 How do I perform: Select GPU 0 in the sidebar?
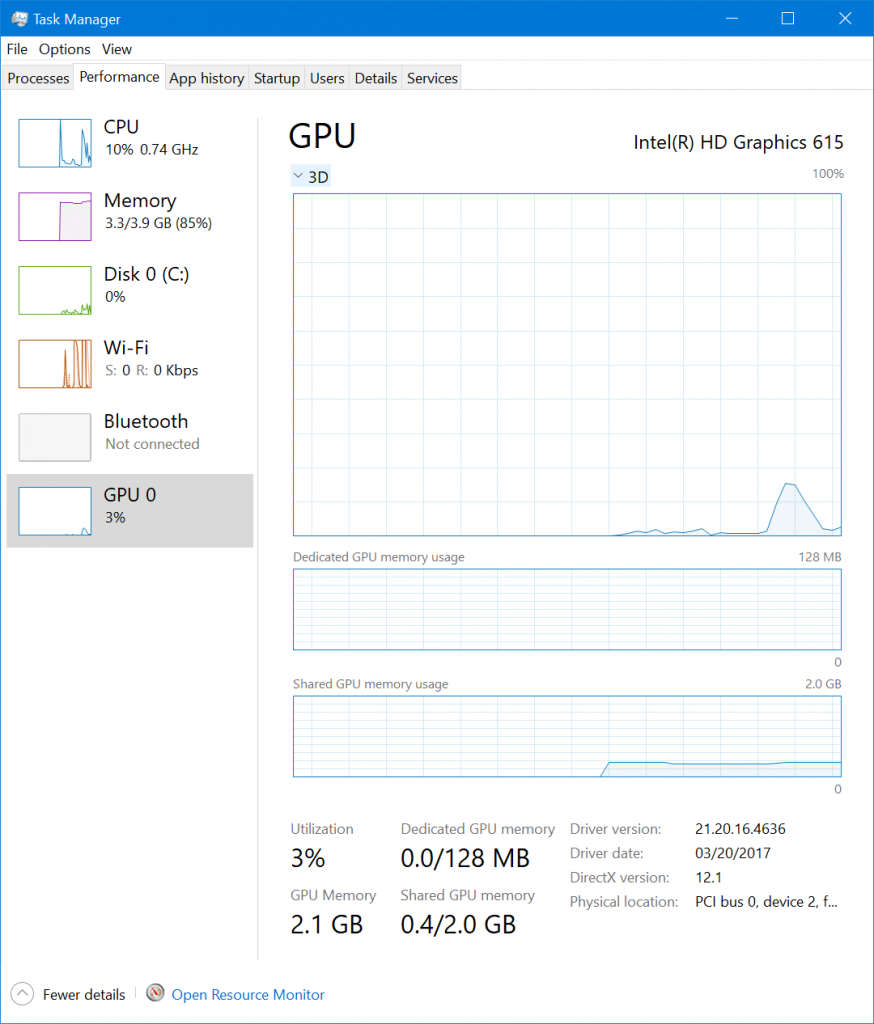130,505
